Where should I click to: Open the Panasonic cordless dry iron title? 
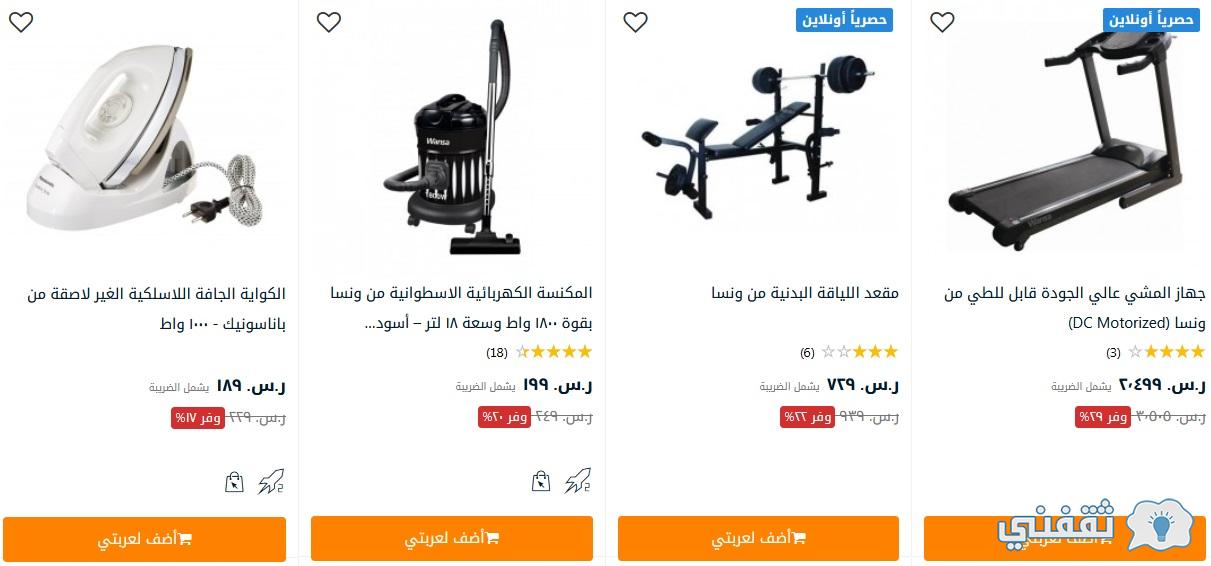[x=156, y=309]
